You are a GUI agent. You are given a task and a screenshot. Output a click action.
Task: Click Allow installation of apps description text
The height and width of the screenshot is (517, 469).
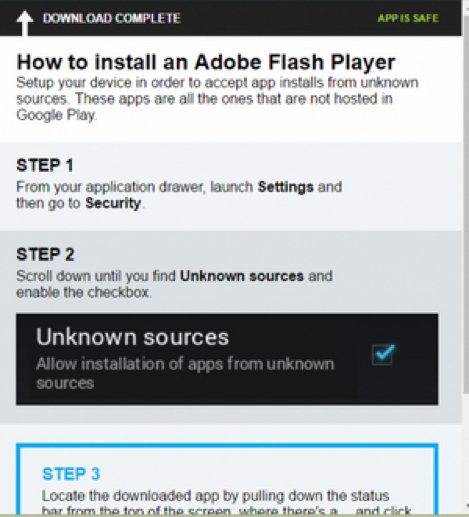(185, 373)
